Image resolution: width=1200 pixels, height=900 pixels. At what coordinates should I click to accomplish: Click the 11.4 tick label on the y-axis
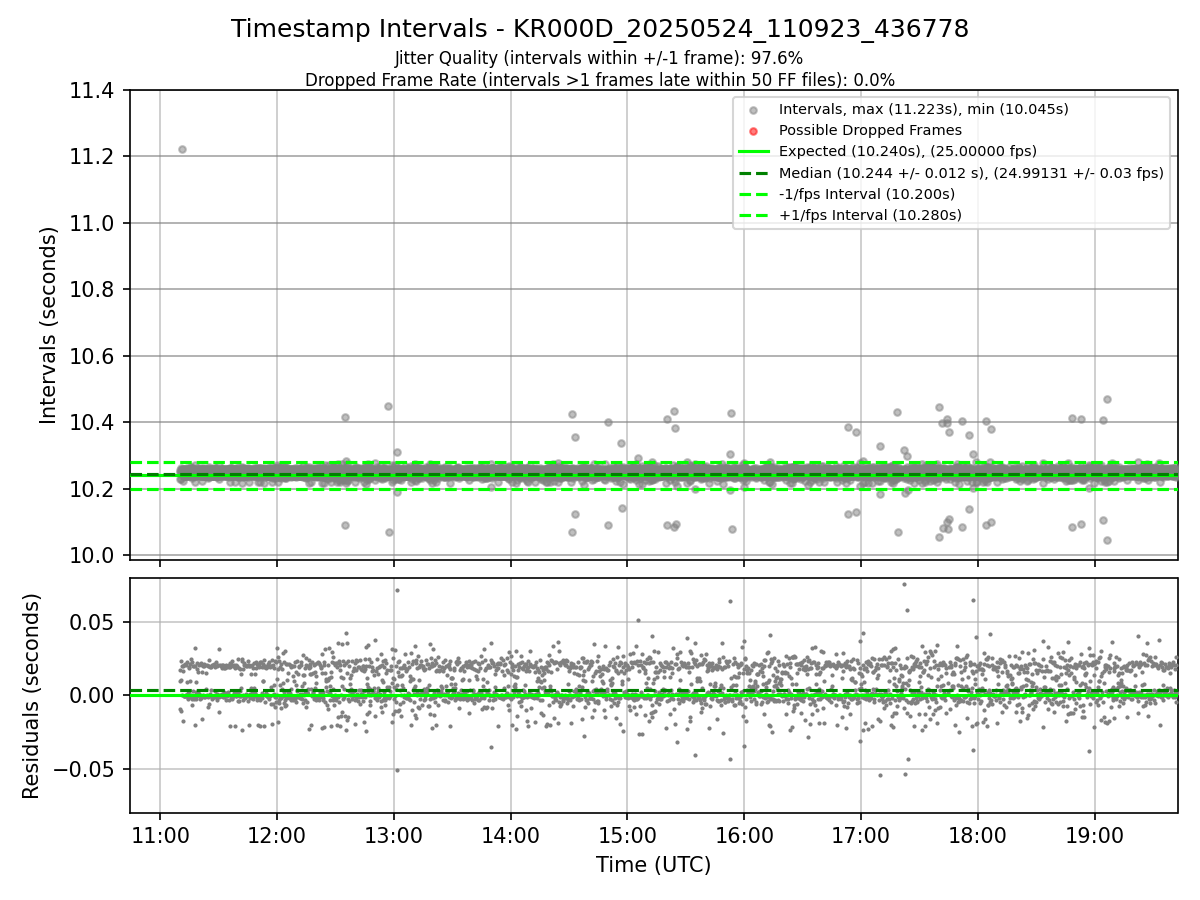[x=94, y=91]
